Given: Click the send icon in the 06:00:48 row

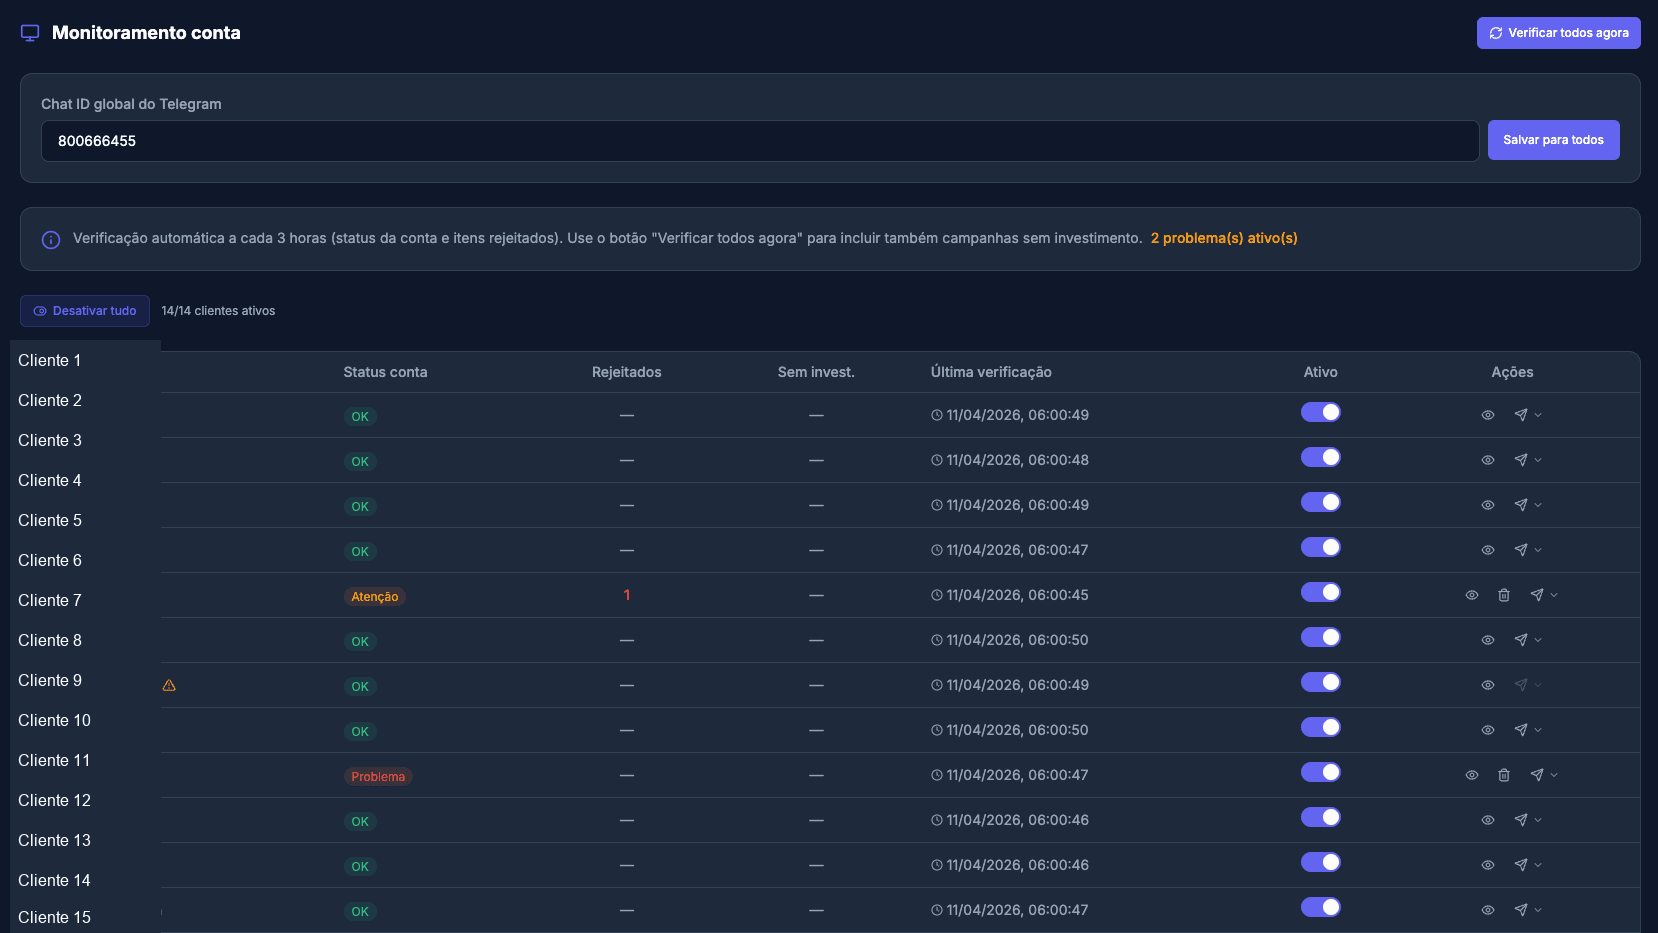Looking at the screenshot, I should point(1521,460).
